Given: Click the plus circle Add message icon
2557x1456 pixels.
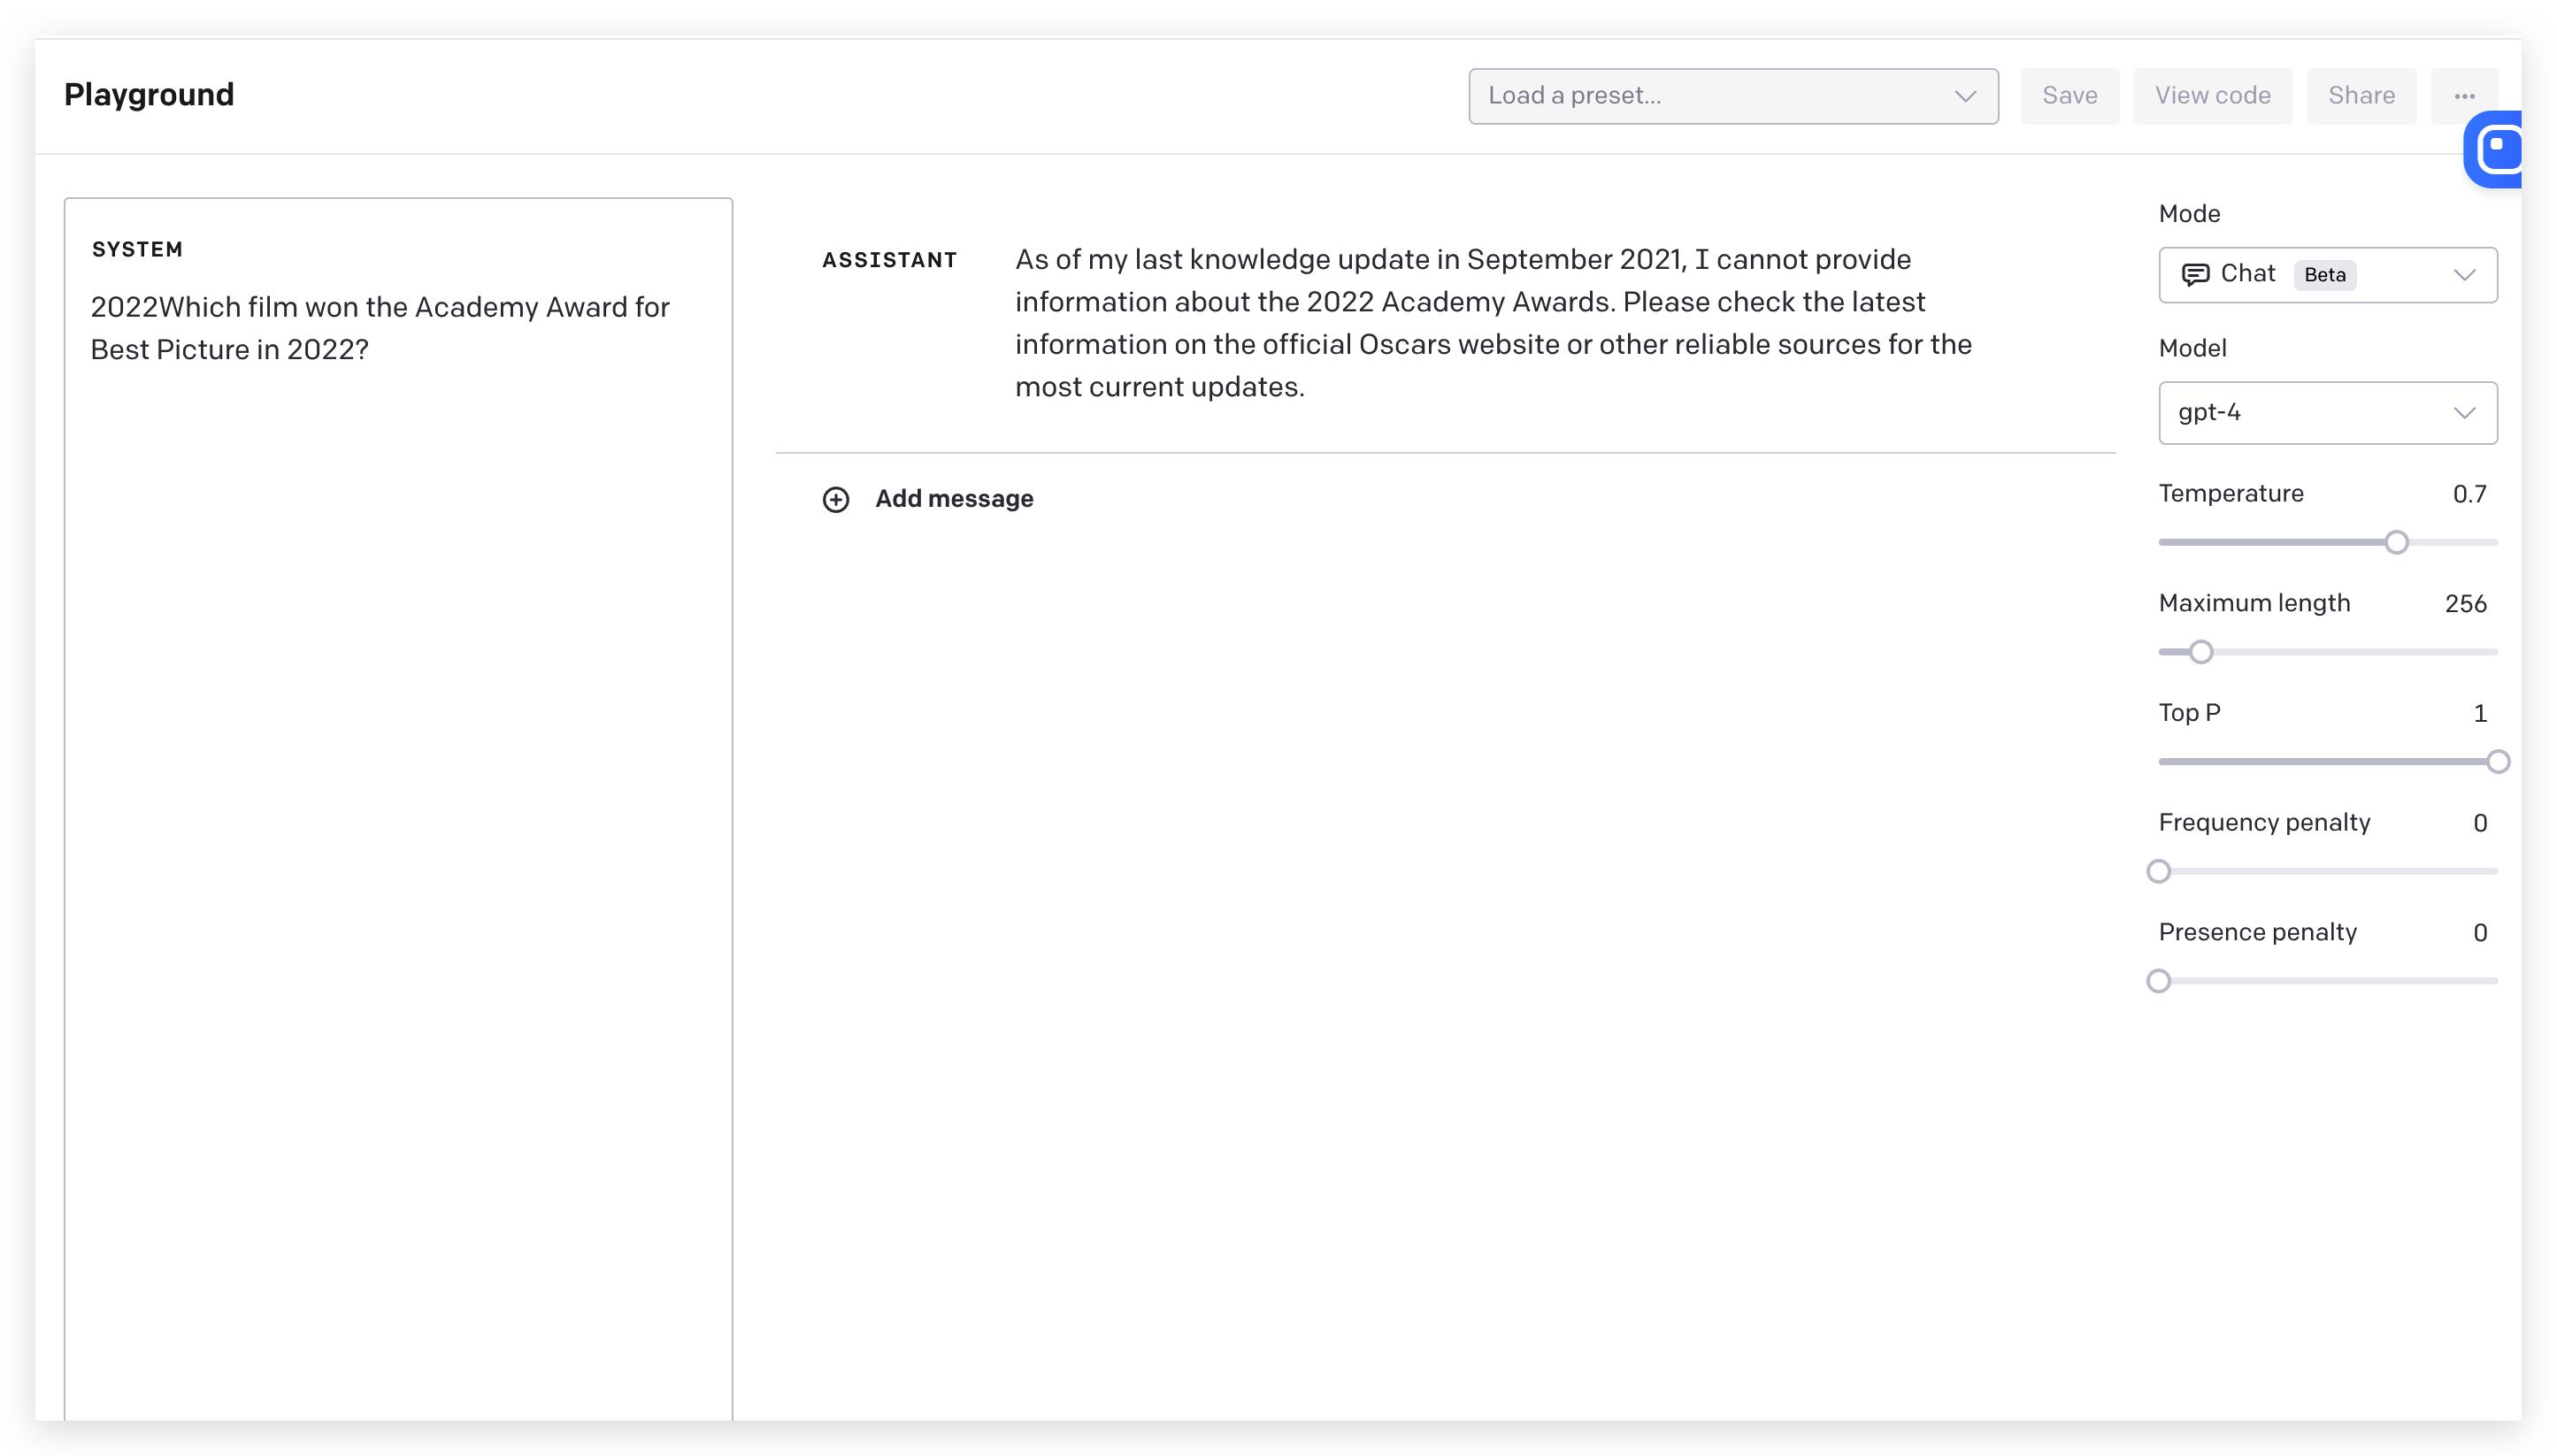Looking at the screenshot, I should tap(835, 499).
